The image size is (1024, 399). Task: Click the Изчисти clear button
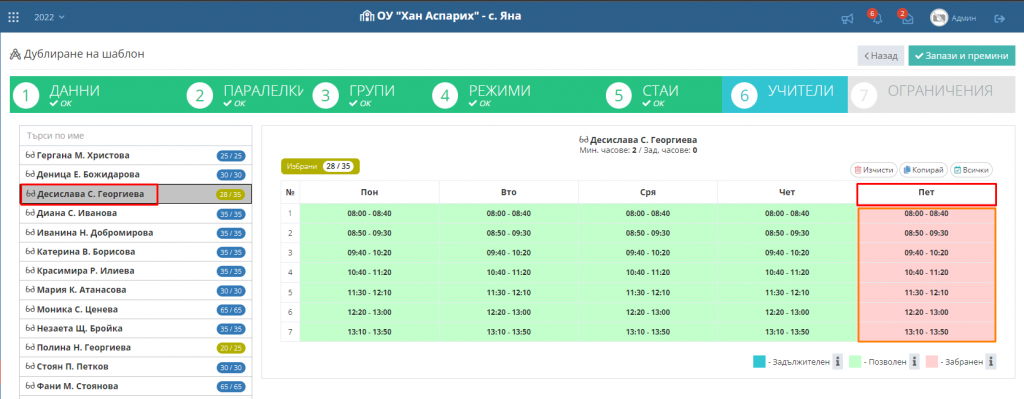point(873,170)
